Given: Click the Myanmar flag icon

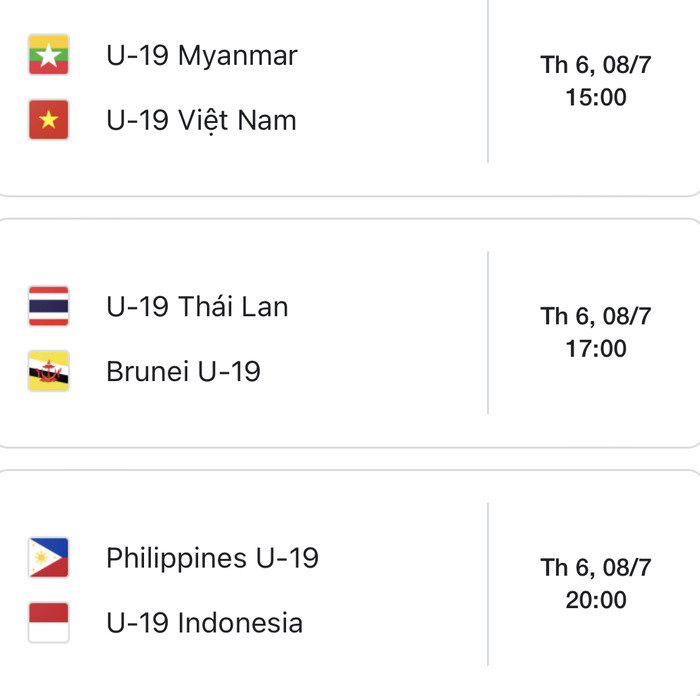Looking at the screenshot, I should click(49, 55).
